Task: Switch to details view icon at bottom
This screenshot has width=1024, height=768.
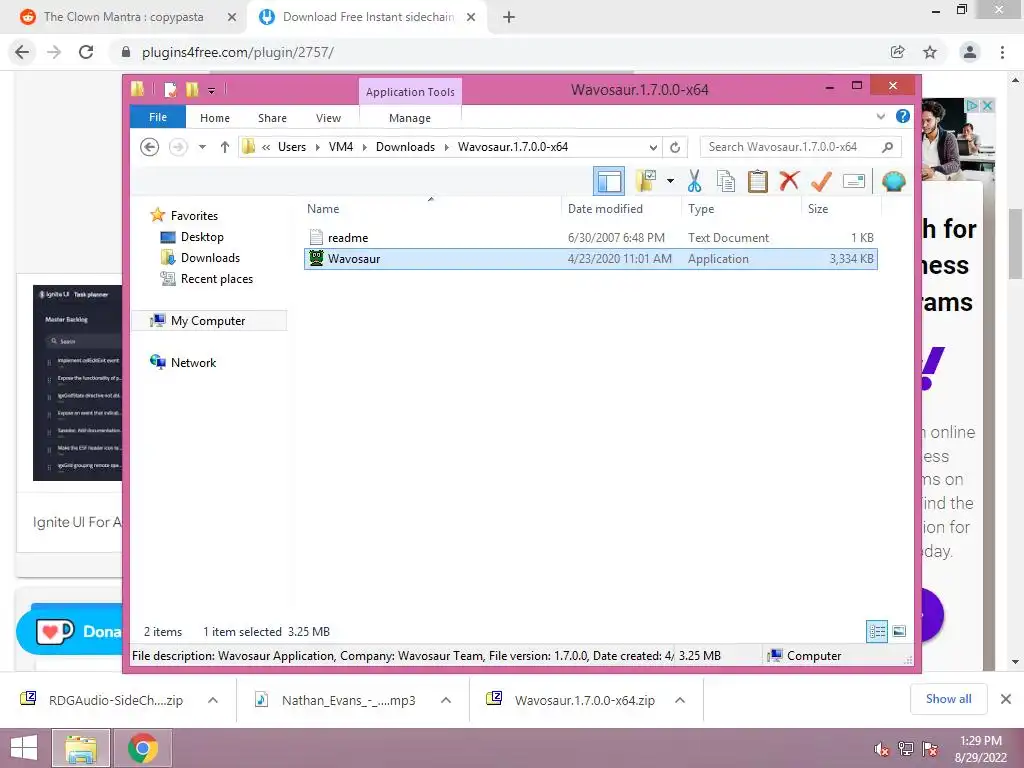Action: (x=877, y=631)
